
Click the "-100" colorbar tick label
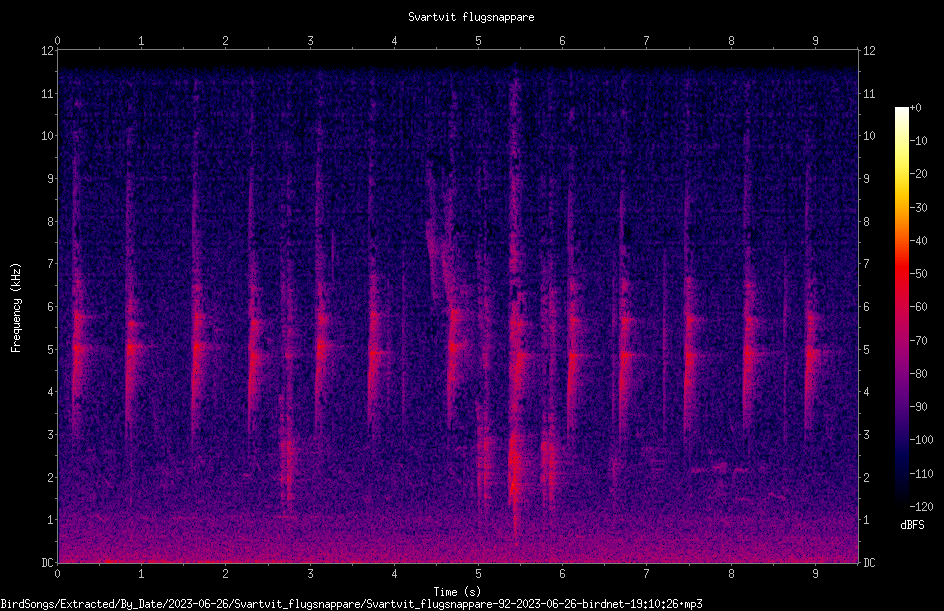(922, 440)
